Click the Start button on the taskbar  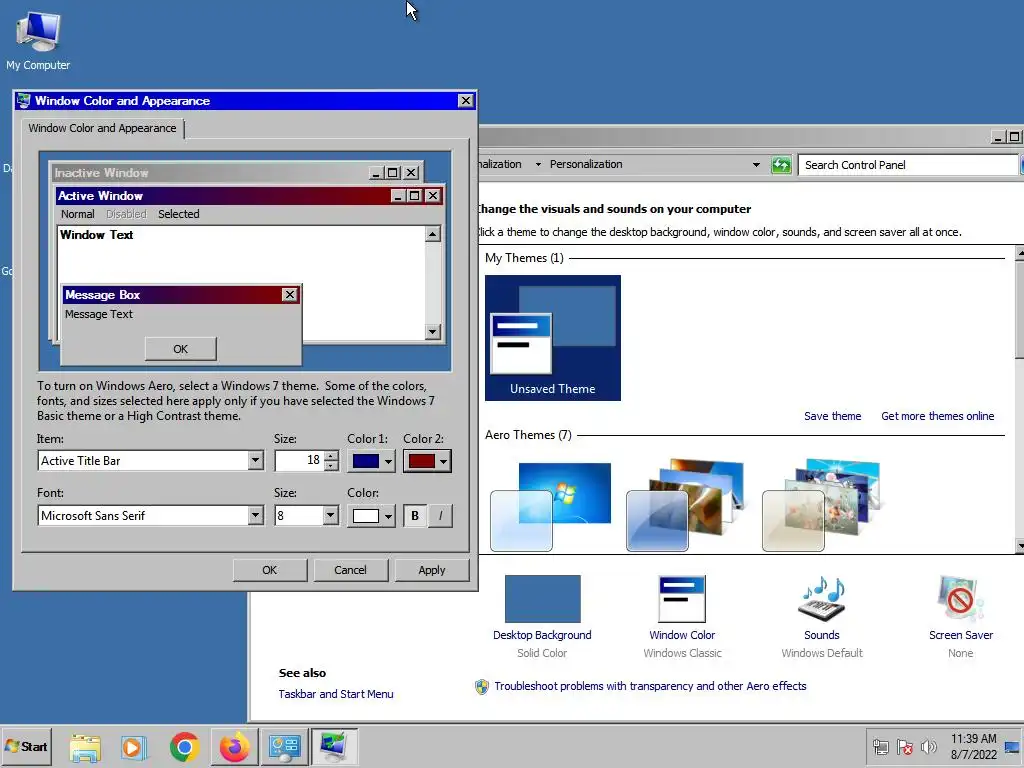pos(26,746)
